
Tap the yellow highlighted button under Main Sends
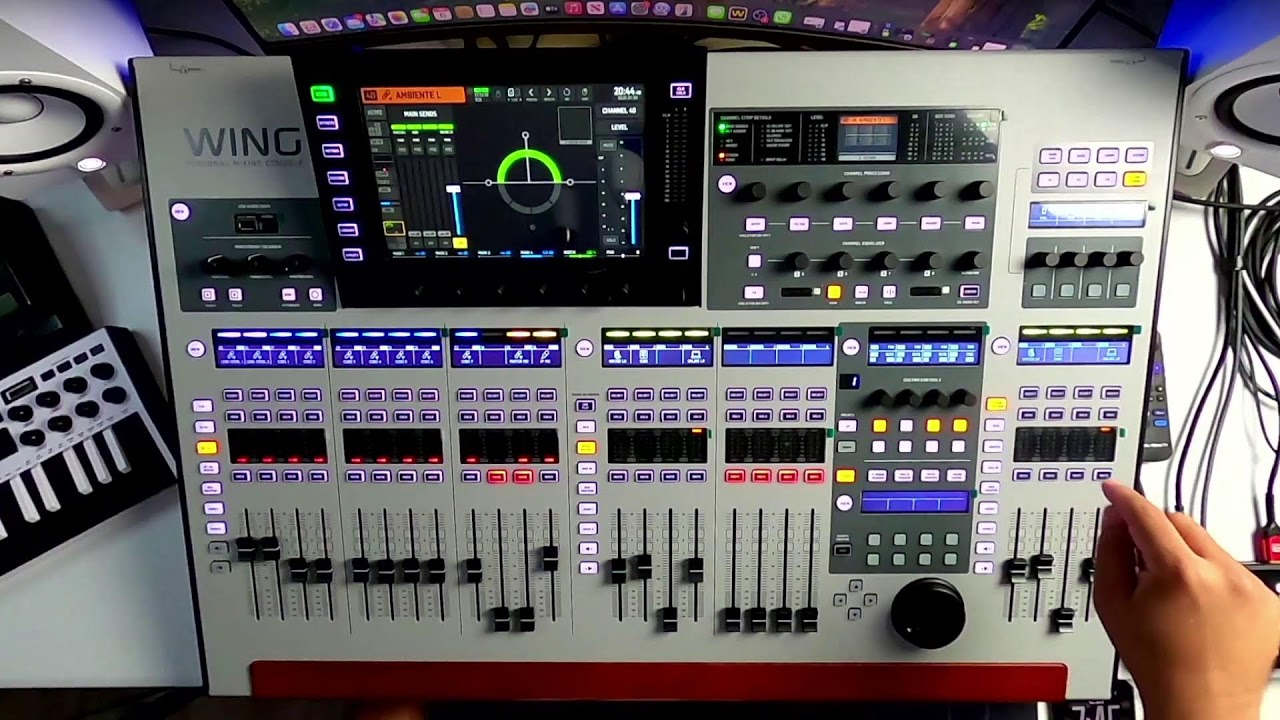[460, 243]
